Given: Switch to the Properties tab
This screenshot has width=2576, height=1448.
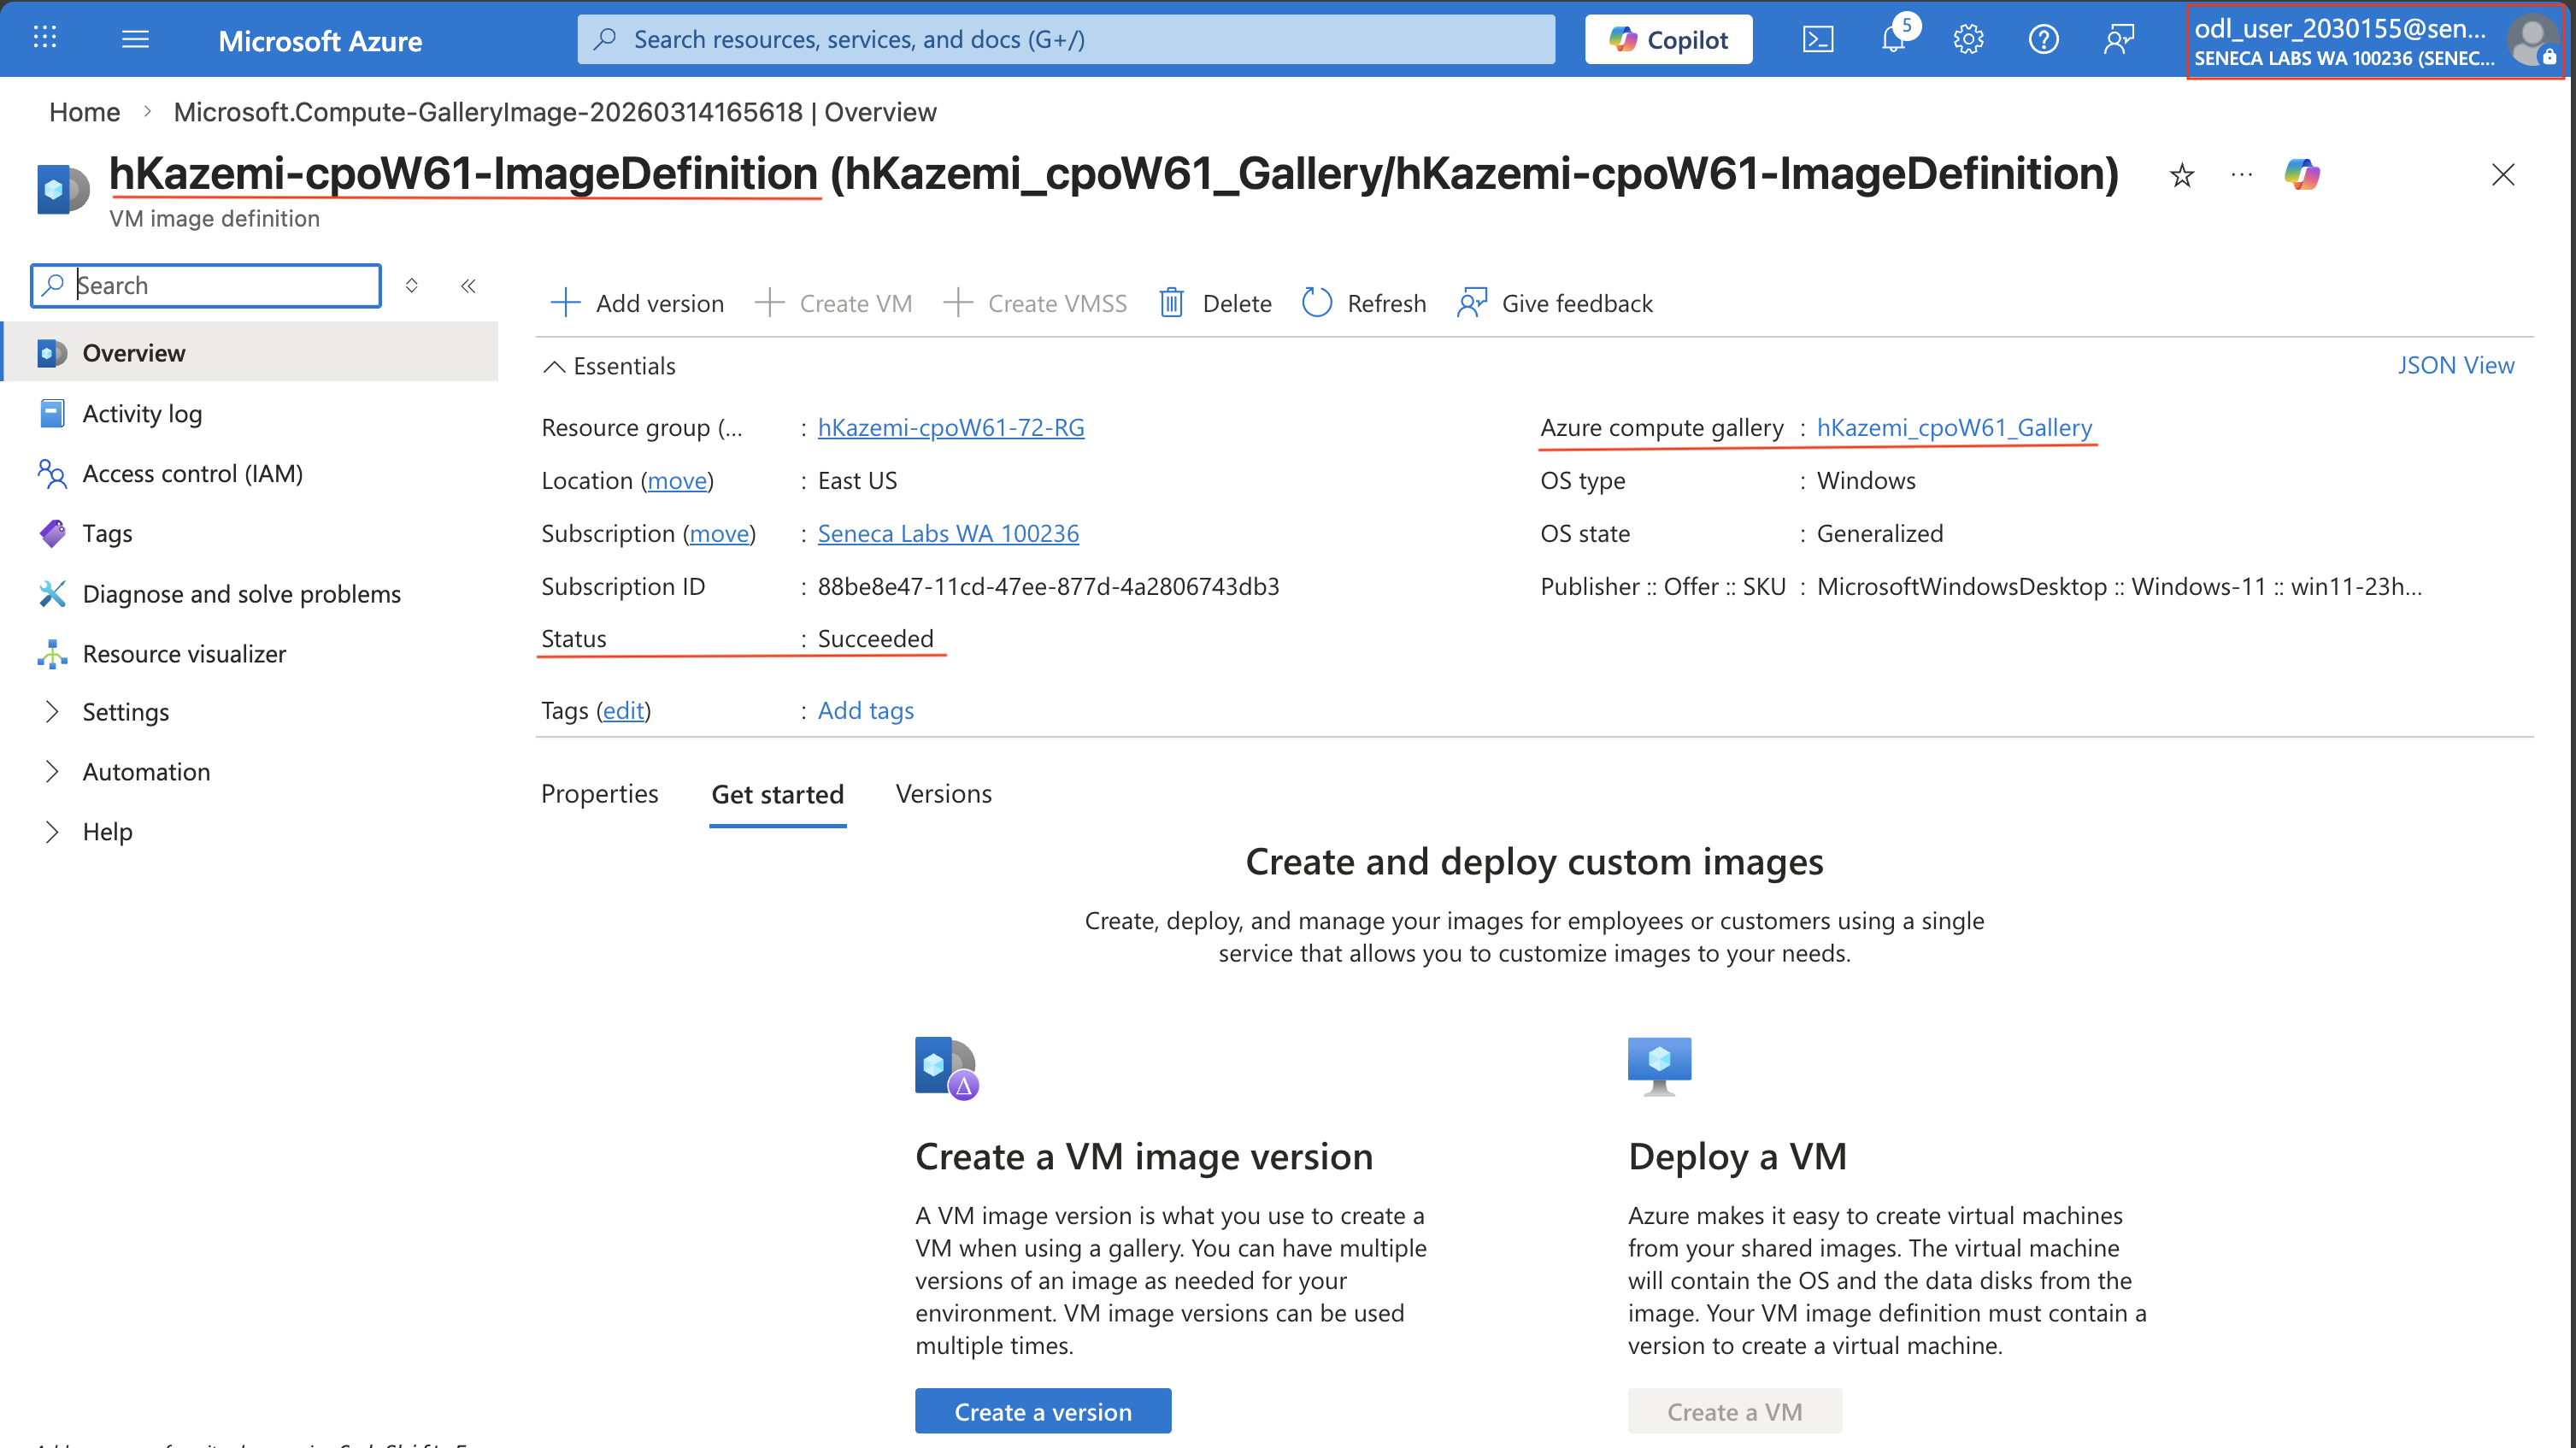Looking at the screenshot, I should [x=599, y=793].
